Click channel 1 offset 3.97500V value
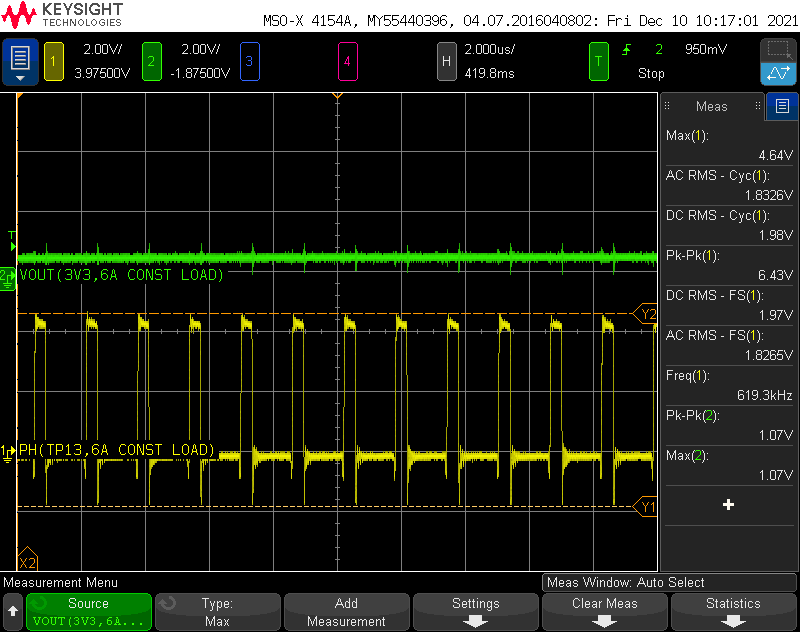This screenshot has width=800, height=632. click(x=102, y=73)
